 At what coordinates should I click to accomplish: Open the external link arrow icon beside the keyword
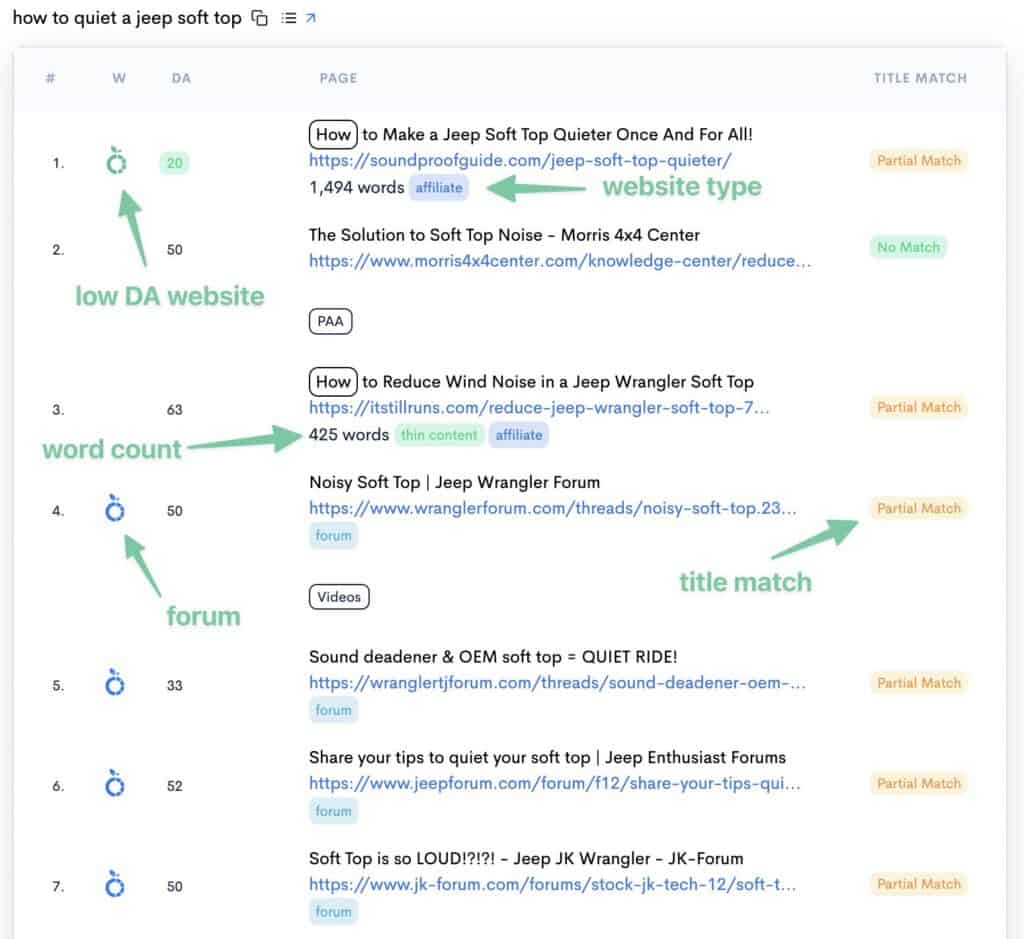click(x=311, y=18)
